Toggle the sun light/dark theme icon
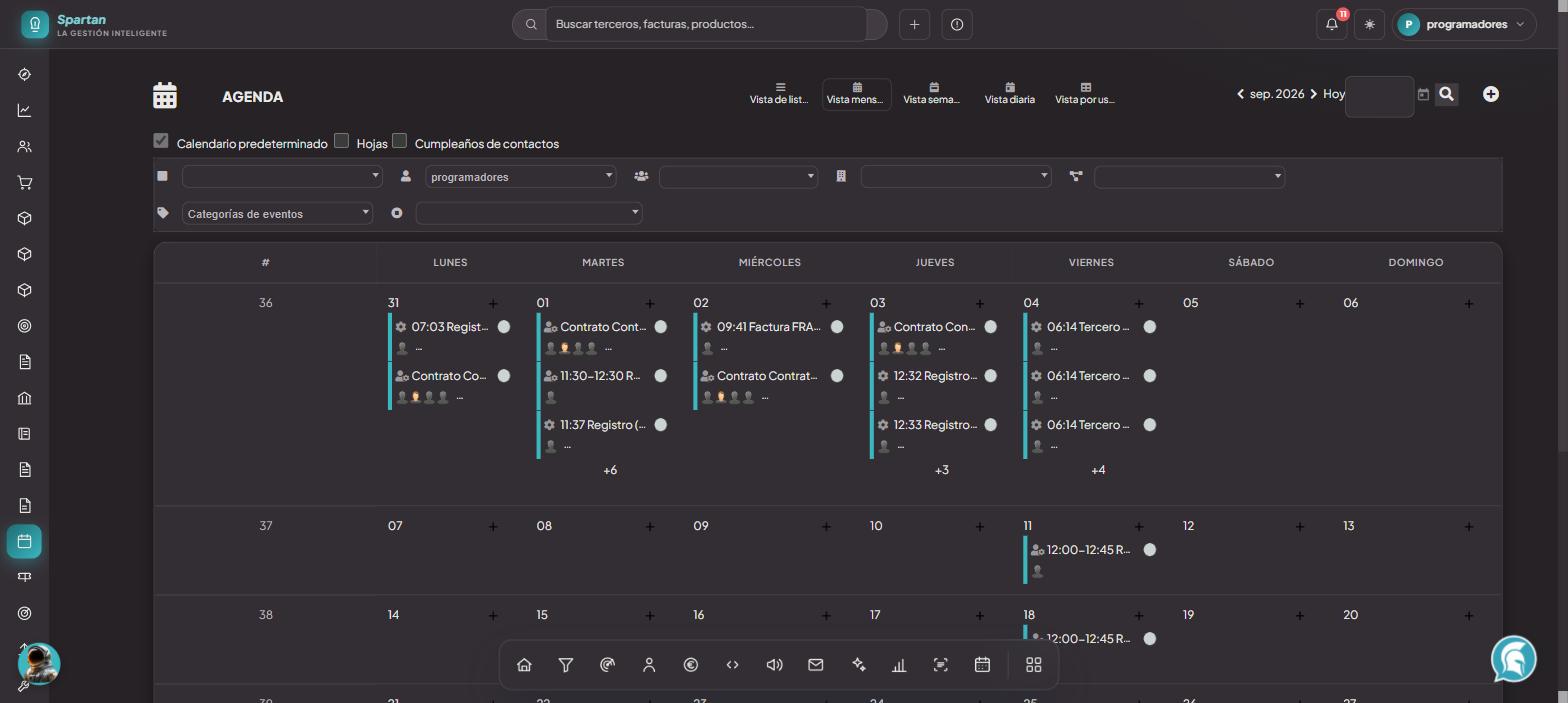This screenshot has width=1568, height=703. click(x=1370, y=24)
